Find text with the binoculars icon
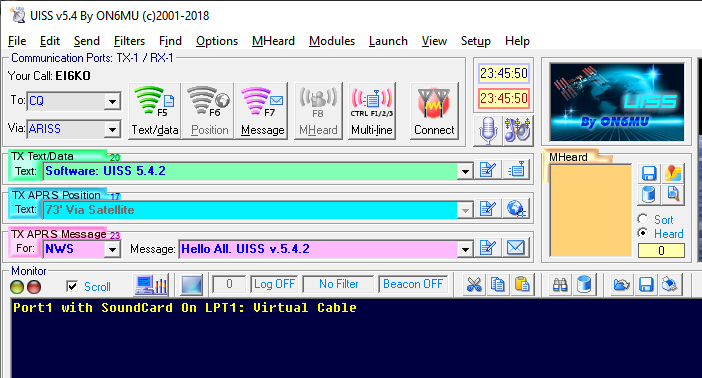Screen dimensions: 702x378 coord(560,284)
